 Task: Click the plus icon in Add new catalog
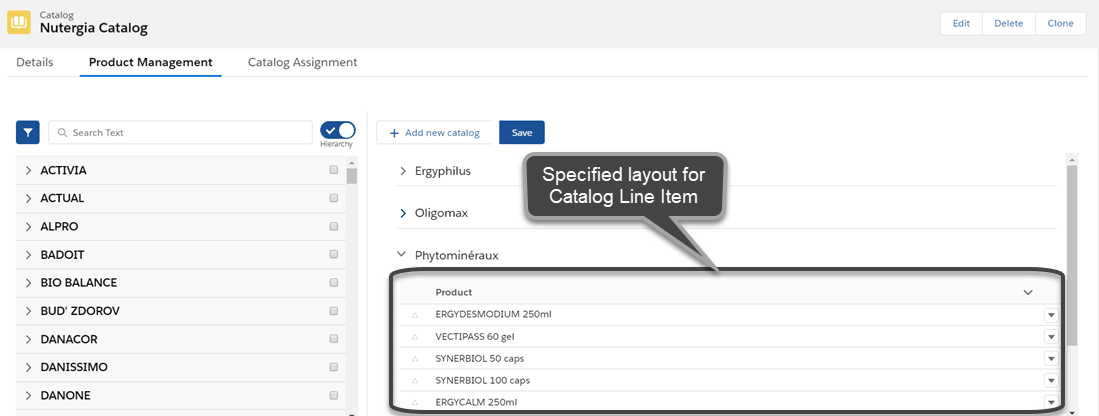394,133
